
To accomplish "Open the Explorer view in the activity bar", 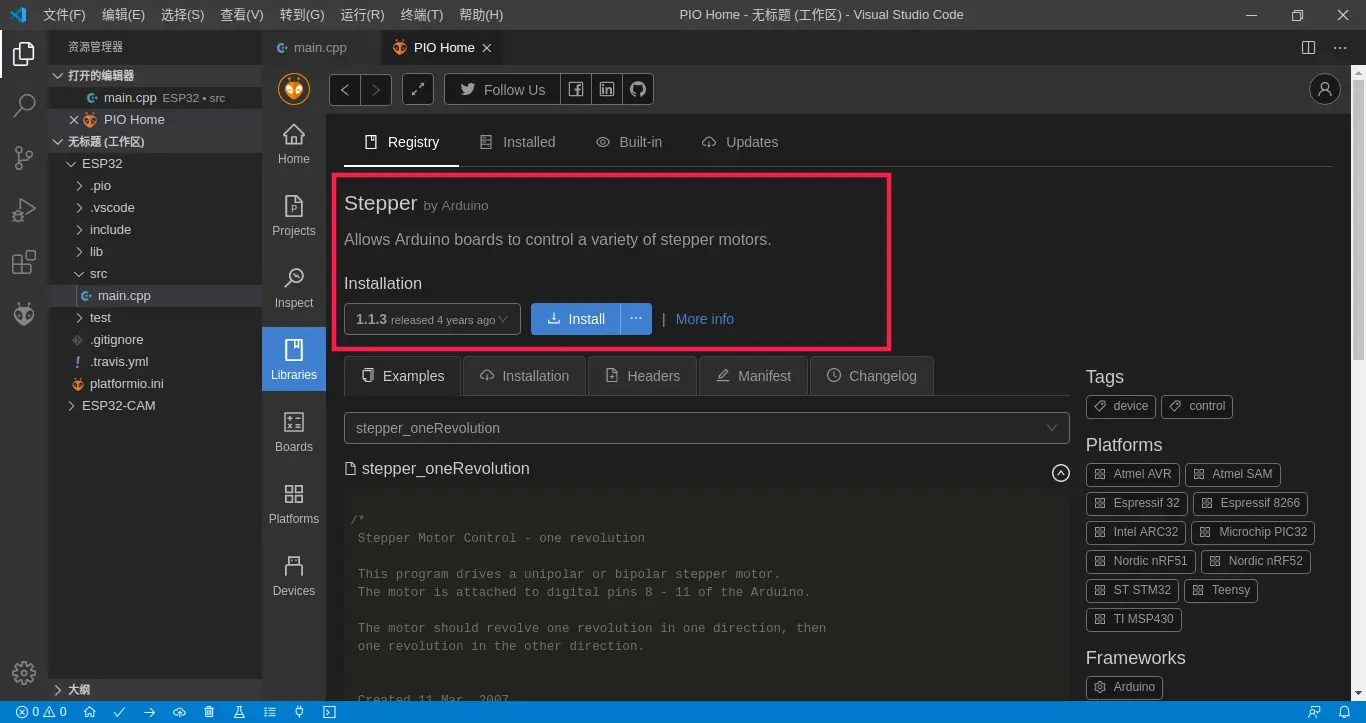I will 24,54.
